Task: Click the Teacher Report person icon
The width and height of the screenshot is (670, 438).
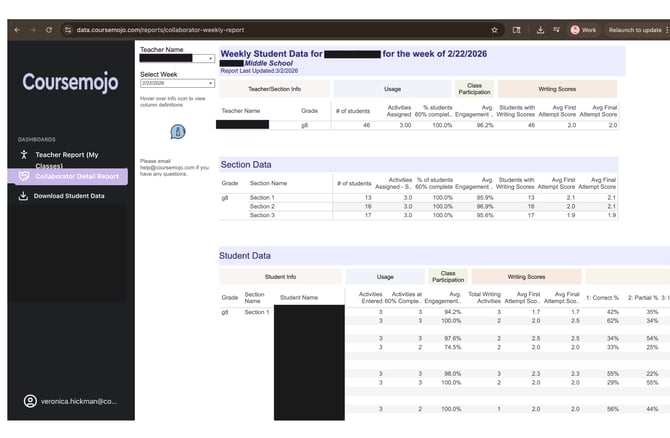Action: [x=24, y=155]
